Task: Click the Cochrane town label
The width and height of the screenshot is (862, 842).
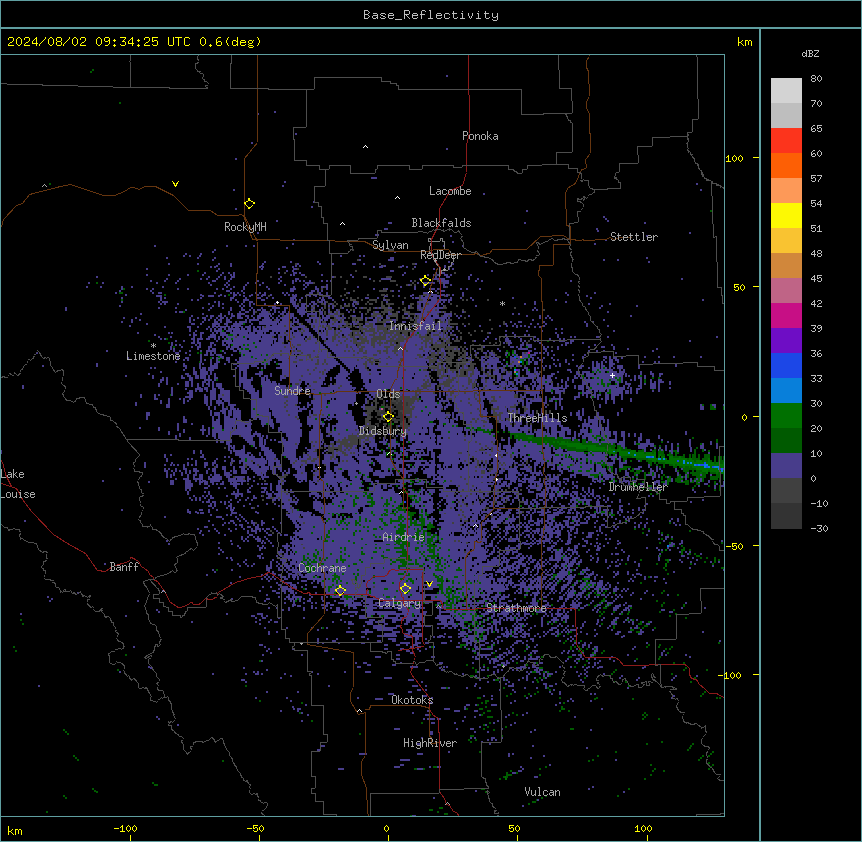Action: pos(322,568)
